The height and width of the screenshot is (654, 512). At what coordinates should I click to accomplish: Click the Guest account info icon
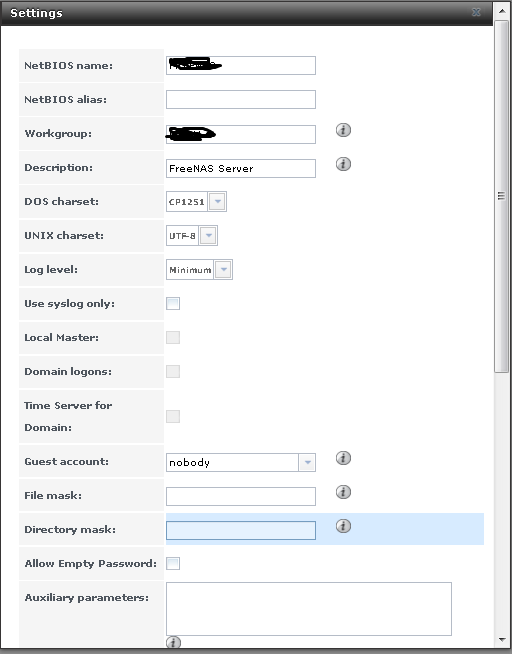click(343, 458)
